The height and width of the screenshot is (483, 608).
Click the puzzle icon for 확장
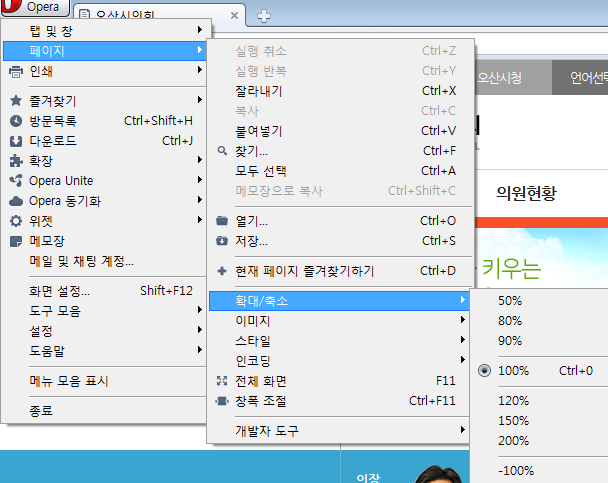pyautogui.click(x=15, y=161)
